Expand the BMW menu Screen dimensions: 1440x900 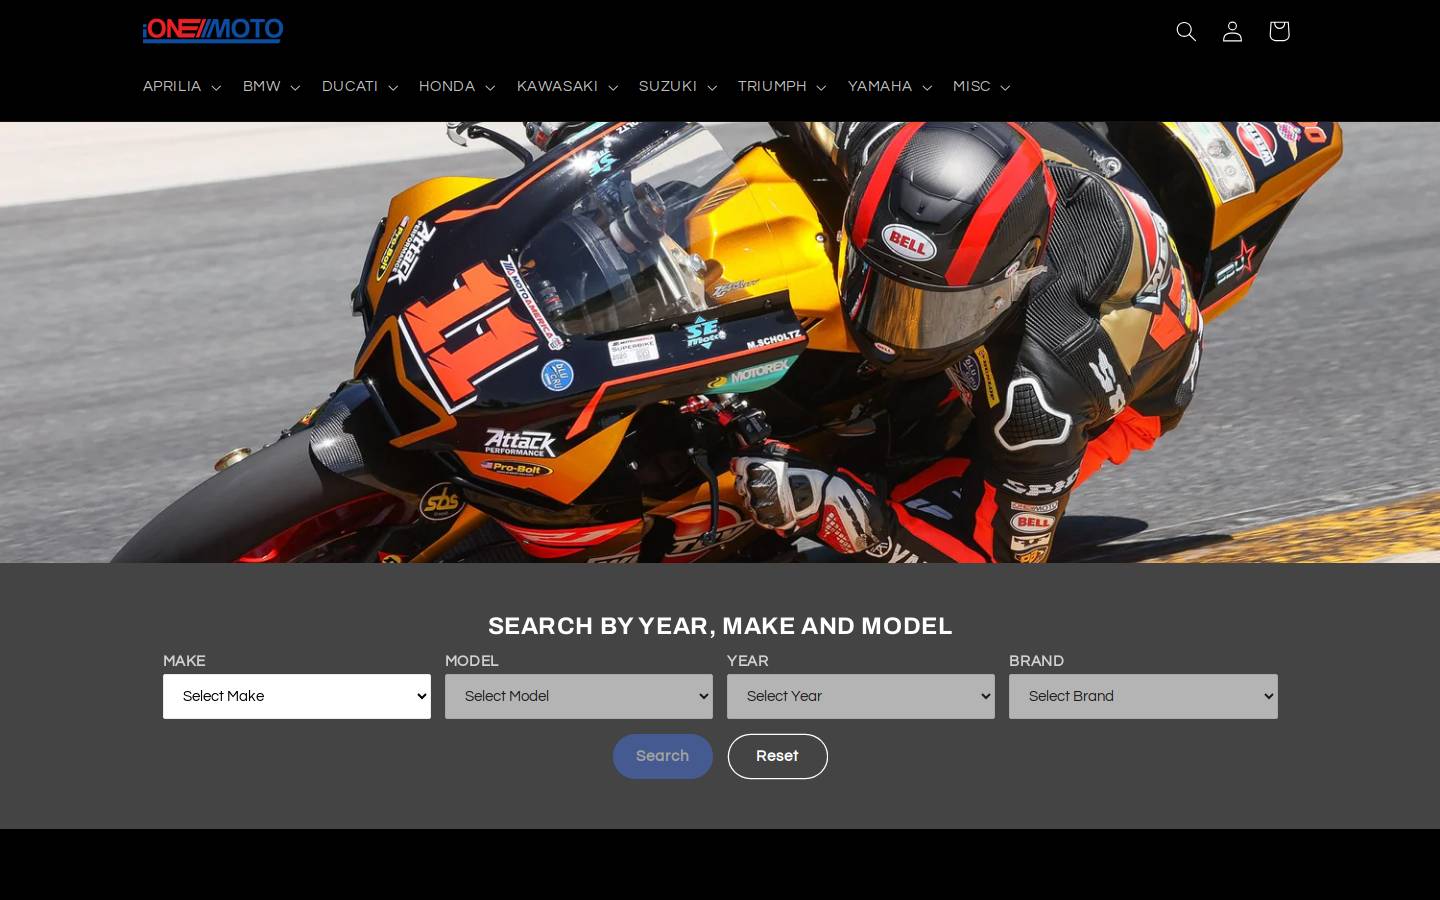[271, 87]
